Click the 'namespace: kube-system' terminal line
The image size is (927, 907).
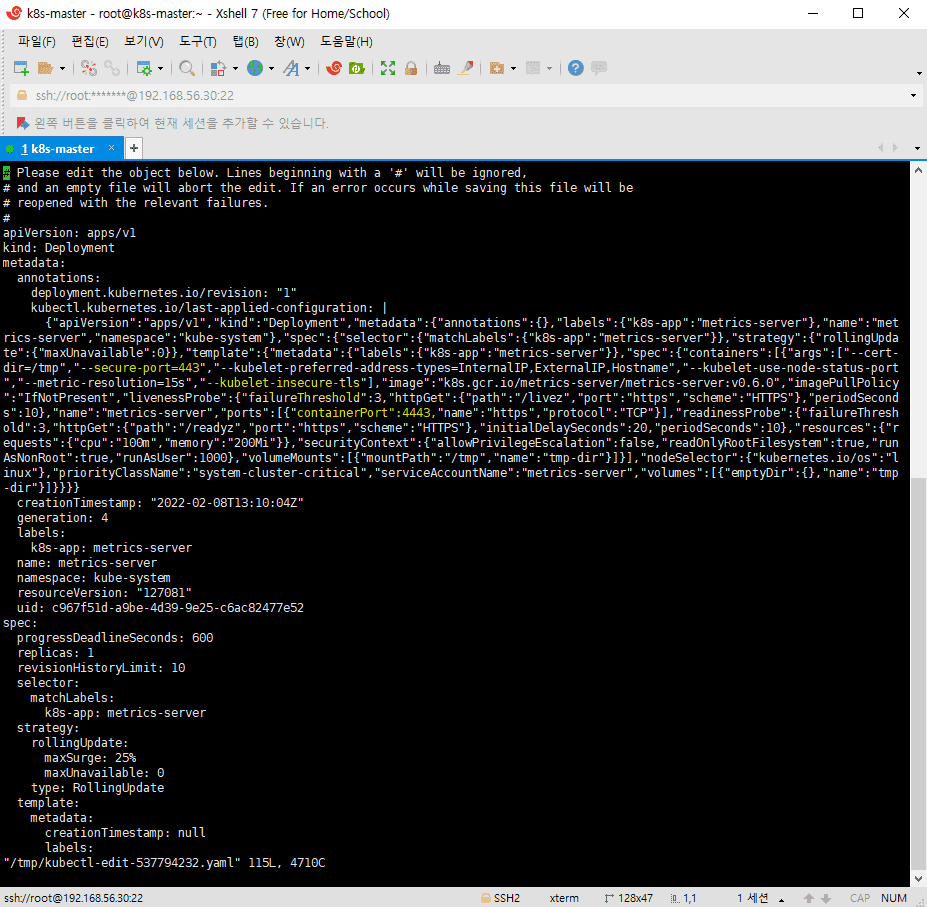[93, 578]
